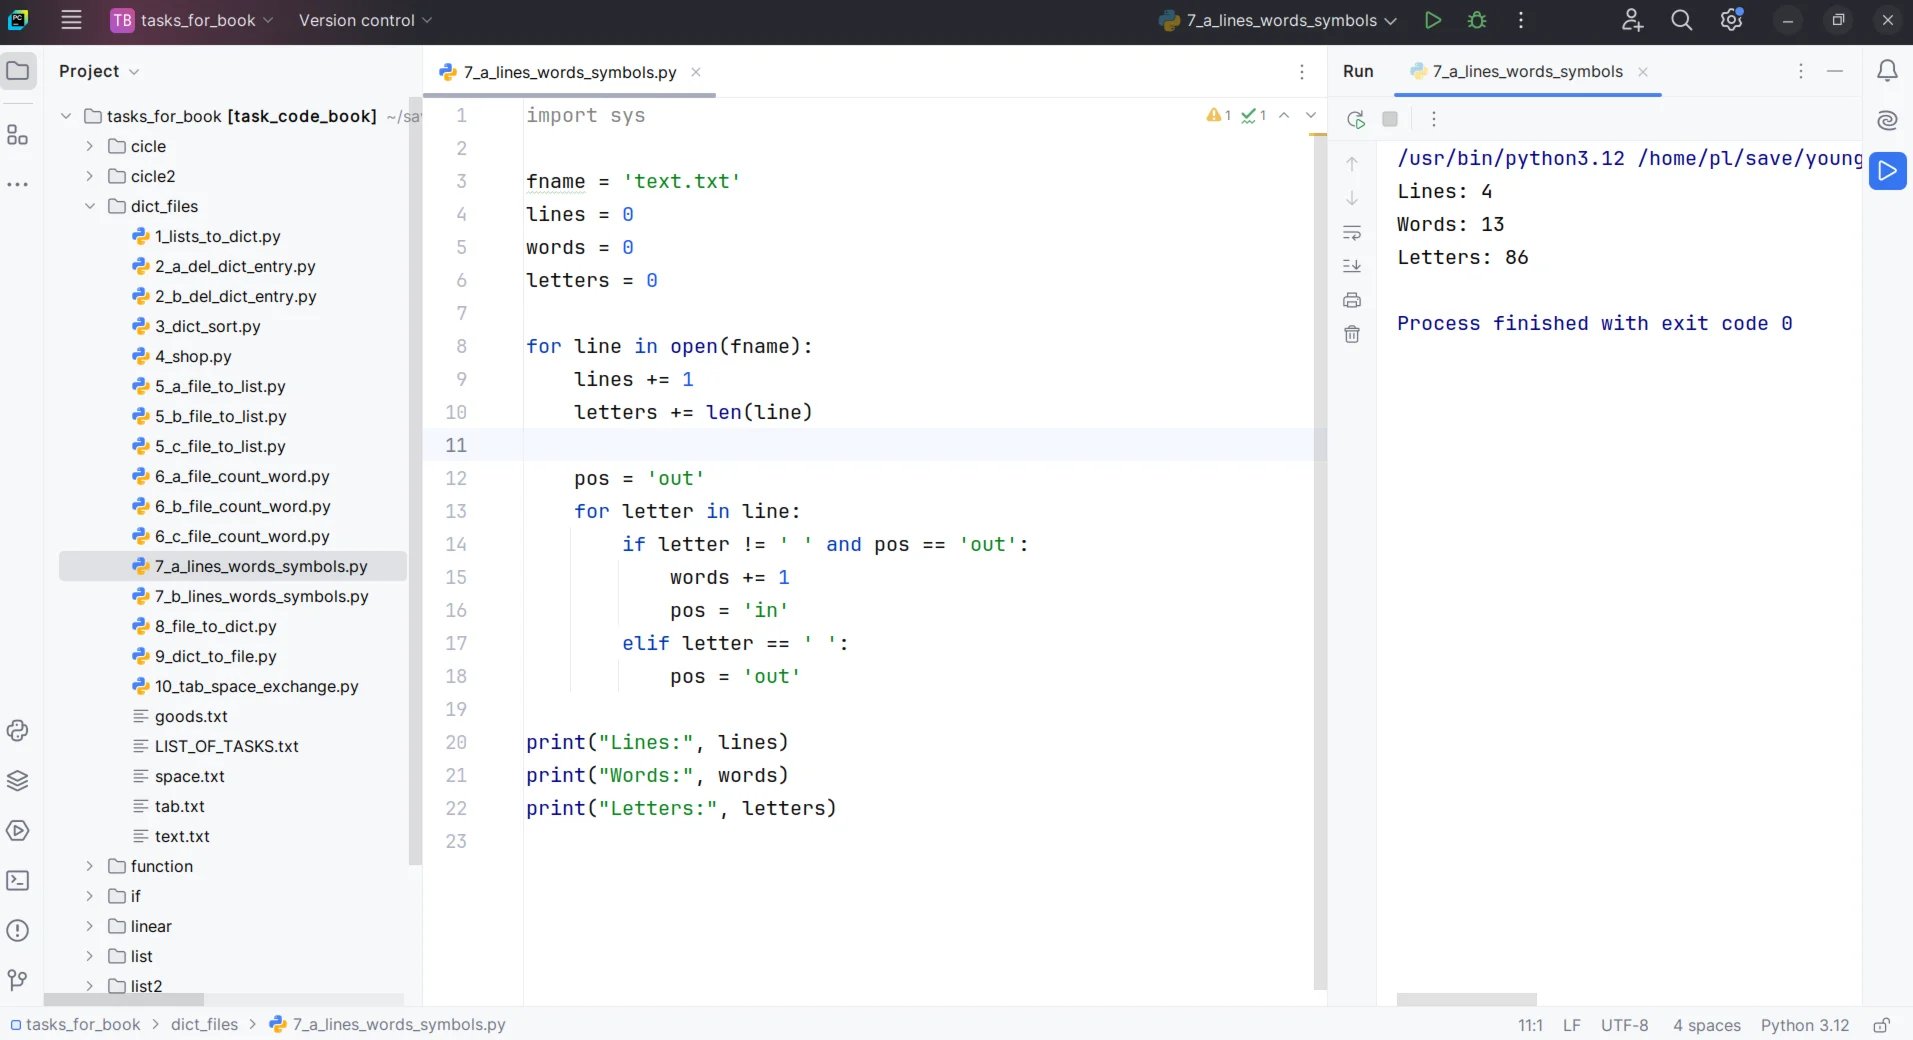Clear the run console output with trash icon

pos(1352,334)
